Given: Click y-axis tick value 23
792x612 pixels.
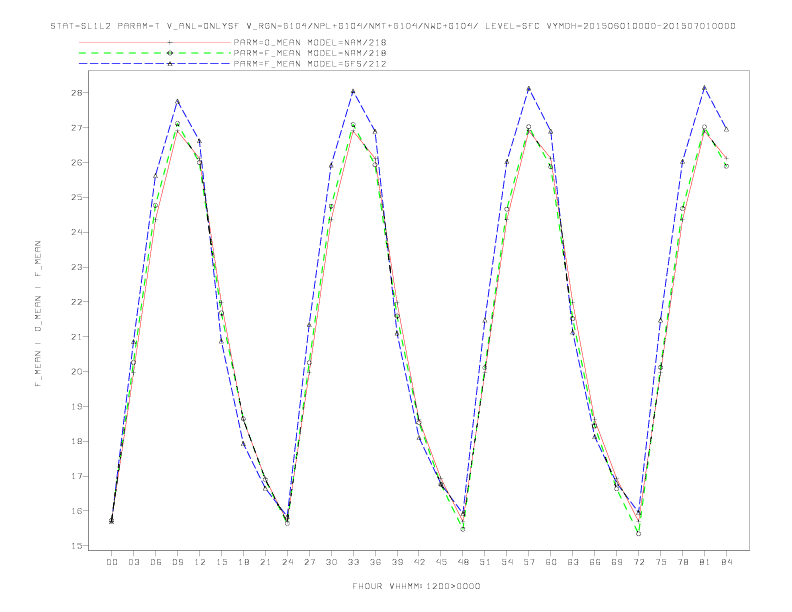Looking at the screenshot, I should [78, 267].
